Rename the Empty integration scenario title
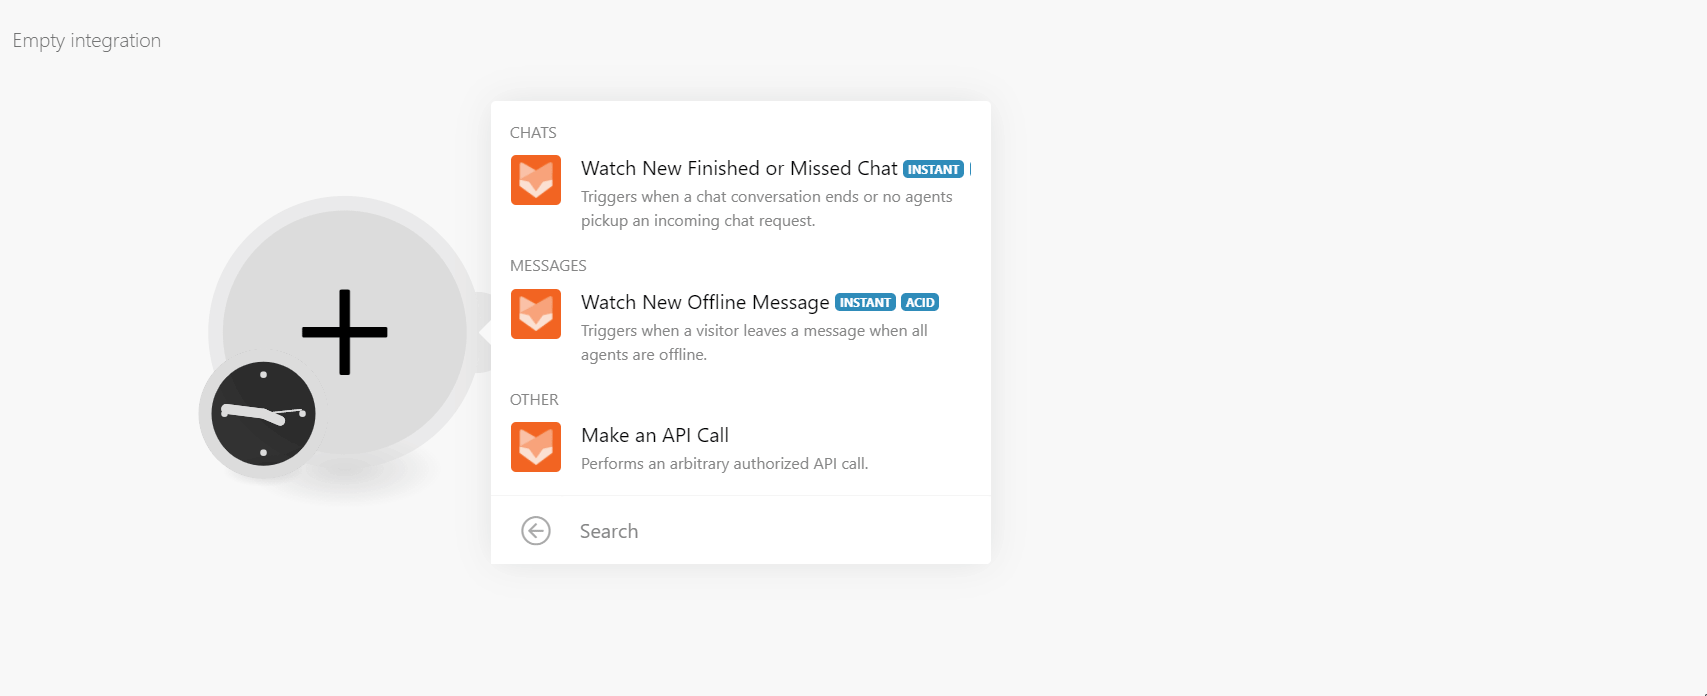This screenshot has width=1707, height=696. [x=87, y=41]
